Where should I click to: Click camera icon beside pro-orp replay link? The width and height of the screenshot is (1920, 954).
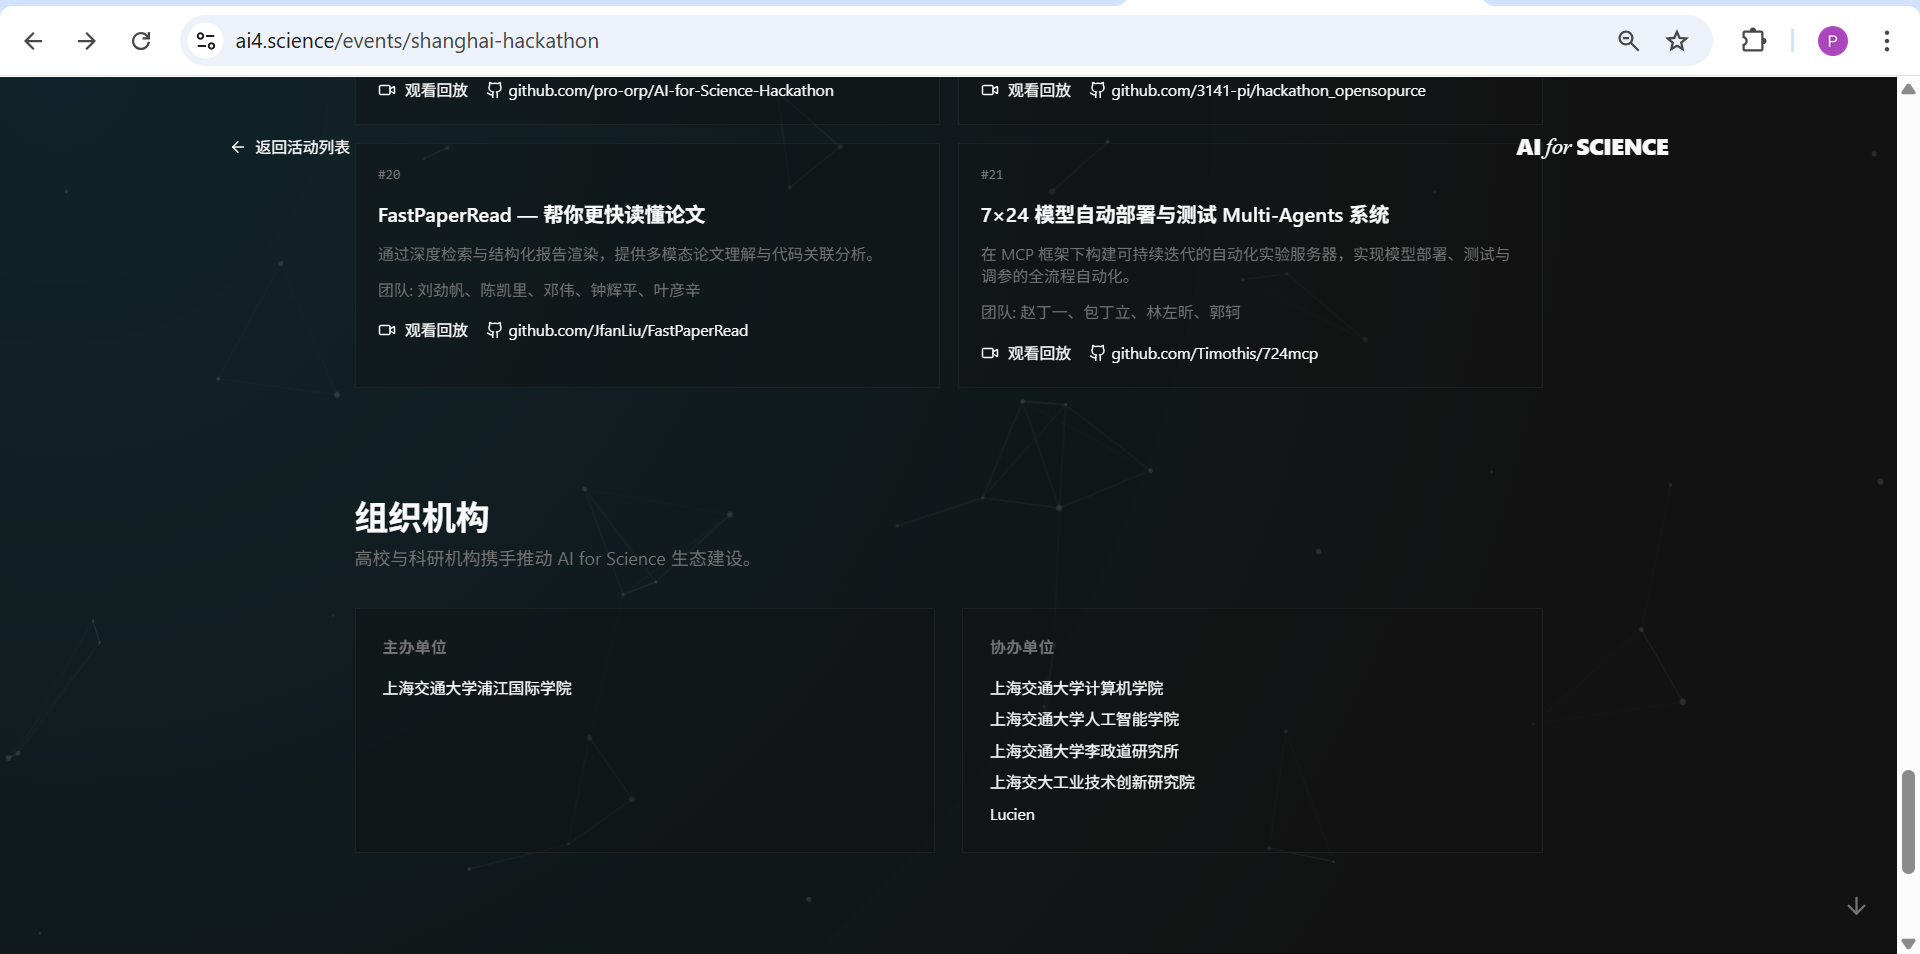(x=387, y=90)
